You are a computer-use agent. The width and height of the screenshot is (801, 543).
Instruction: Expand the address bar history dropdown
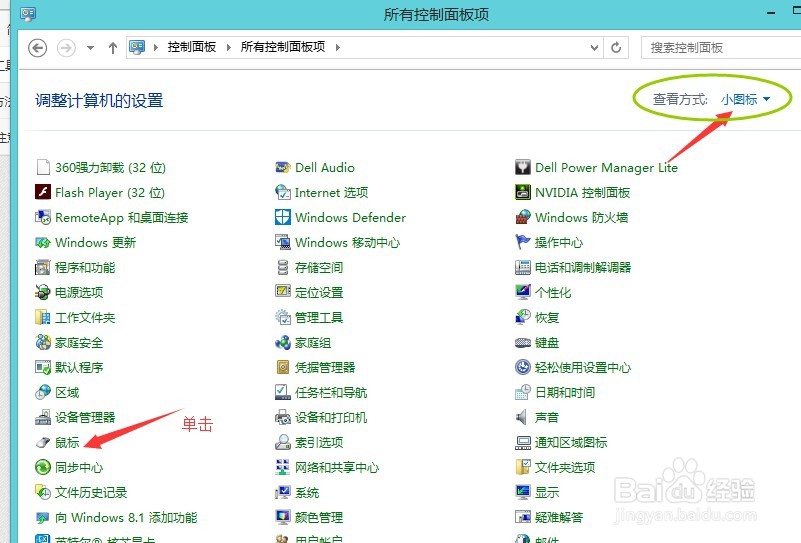click(x=594, y=48)
